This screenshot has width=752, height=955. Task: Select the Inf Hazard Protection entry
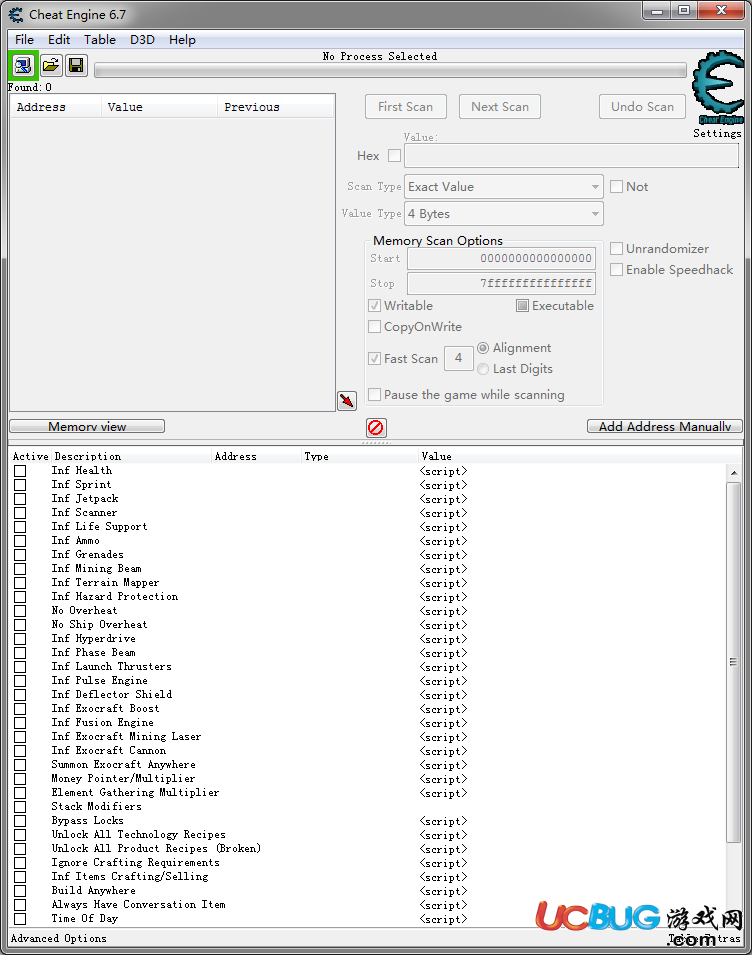(x=114, y=597)
